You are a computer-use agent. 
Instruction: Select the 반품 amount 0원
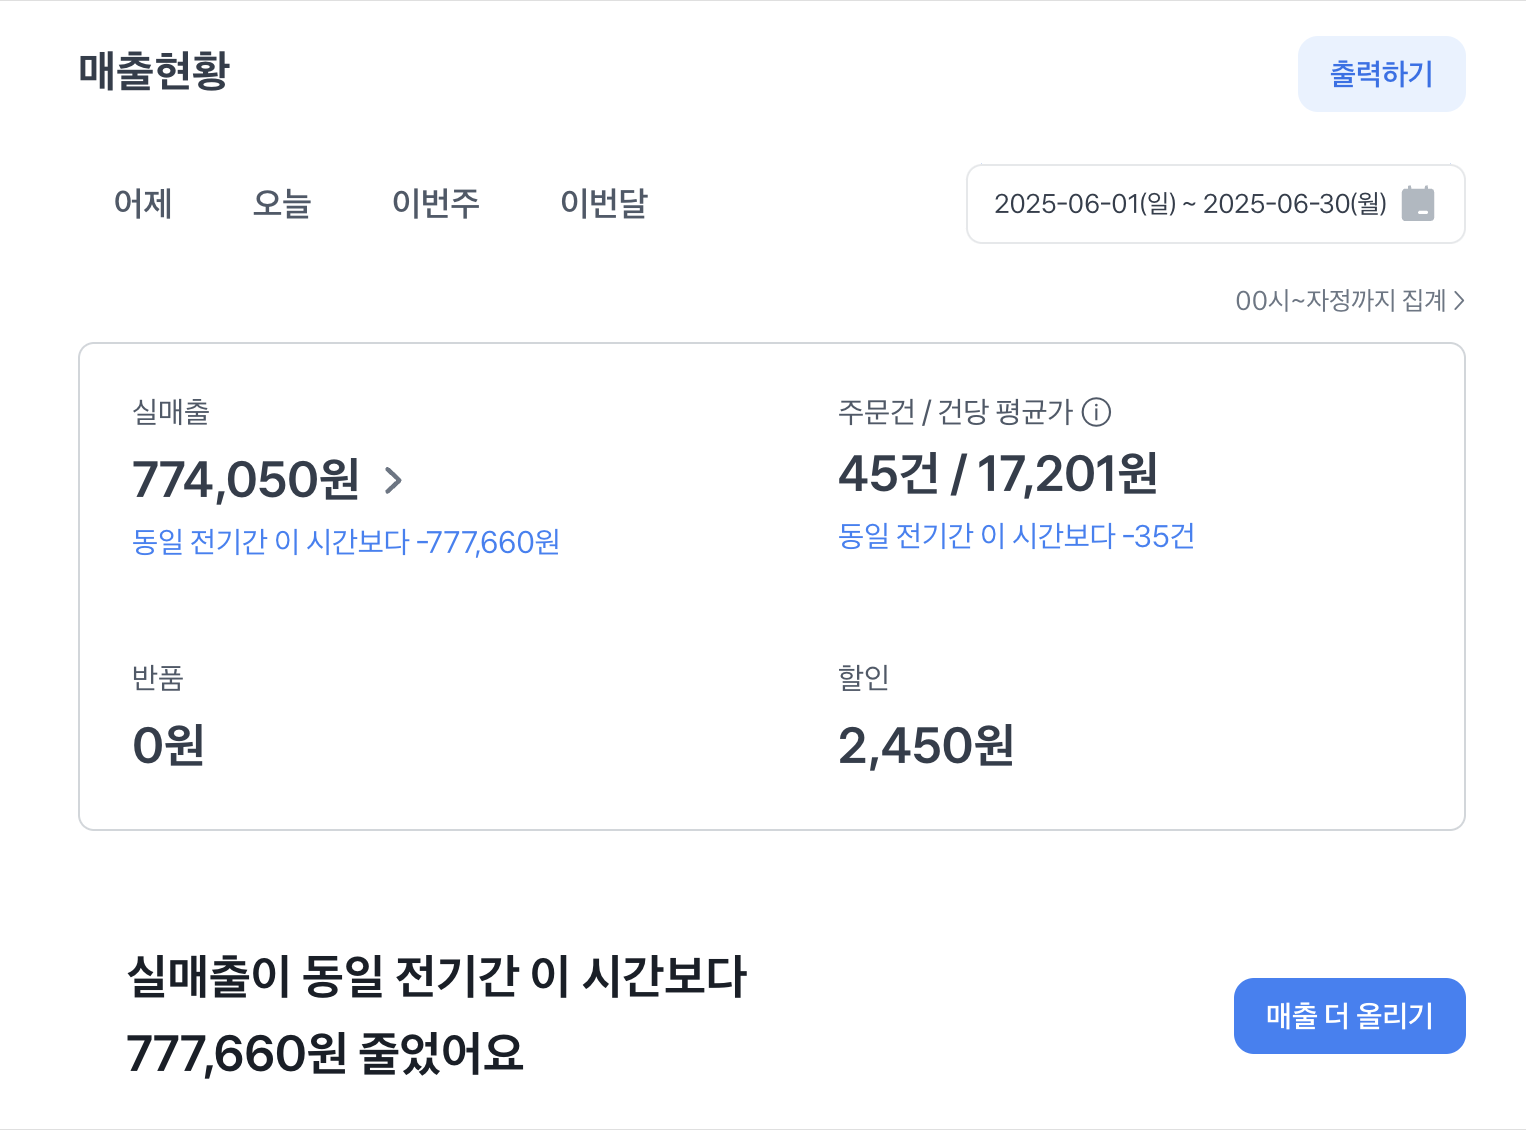coord(168,744)
